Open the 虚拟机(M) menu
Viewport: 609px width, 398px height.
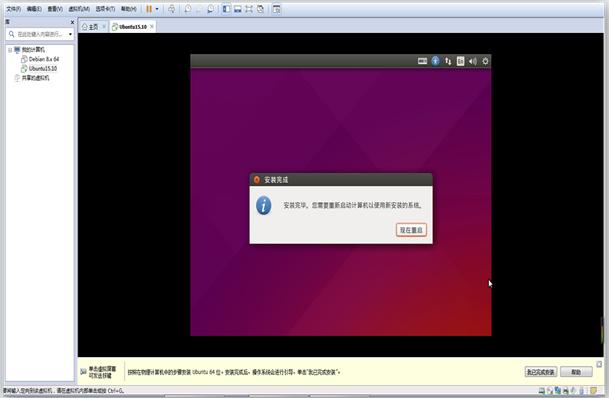pos(79,9)
